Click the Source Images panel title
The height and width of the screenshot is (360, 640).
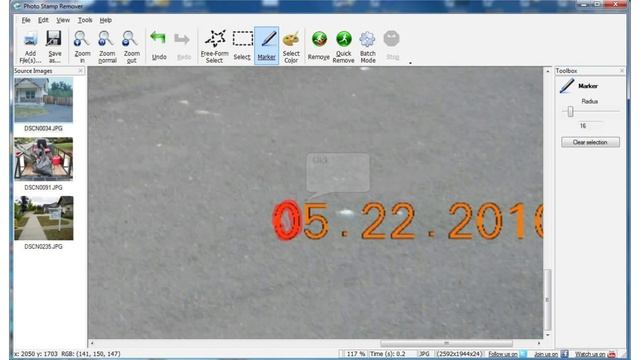point(33,71)
